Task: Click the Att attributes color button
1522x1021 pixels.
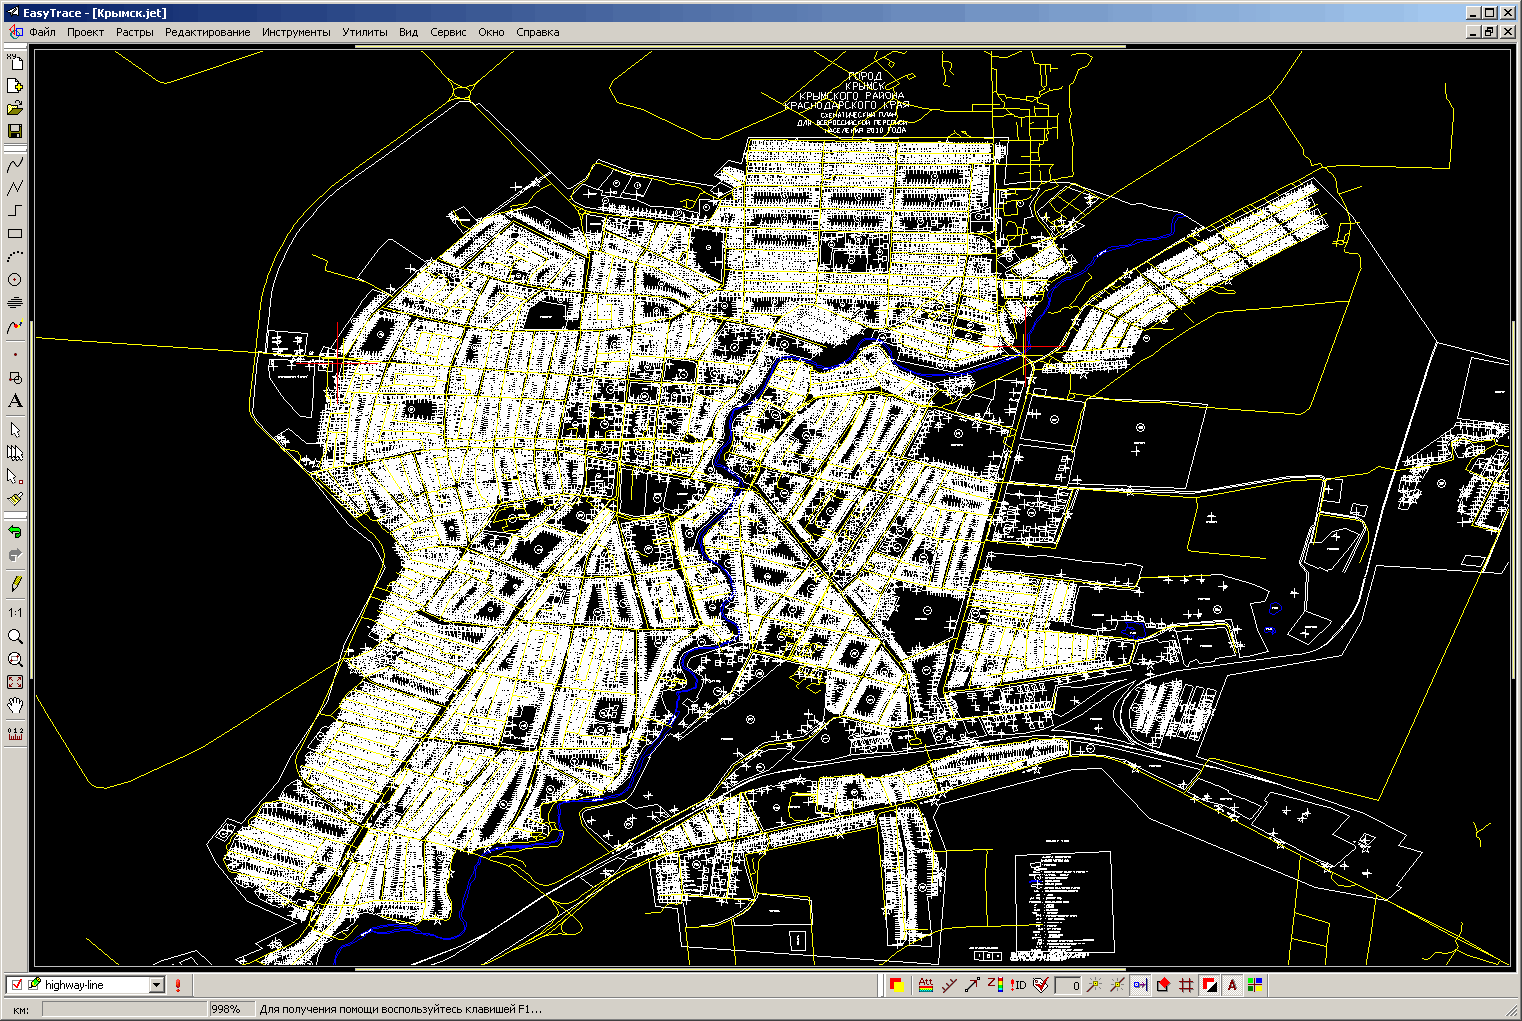Action: (x=926, y=985)
